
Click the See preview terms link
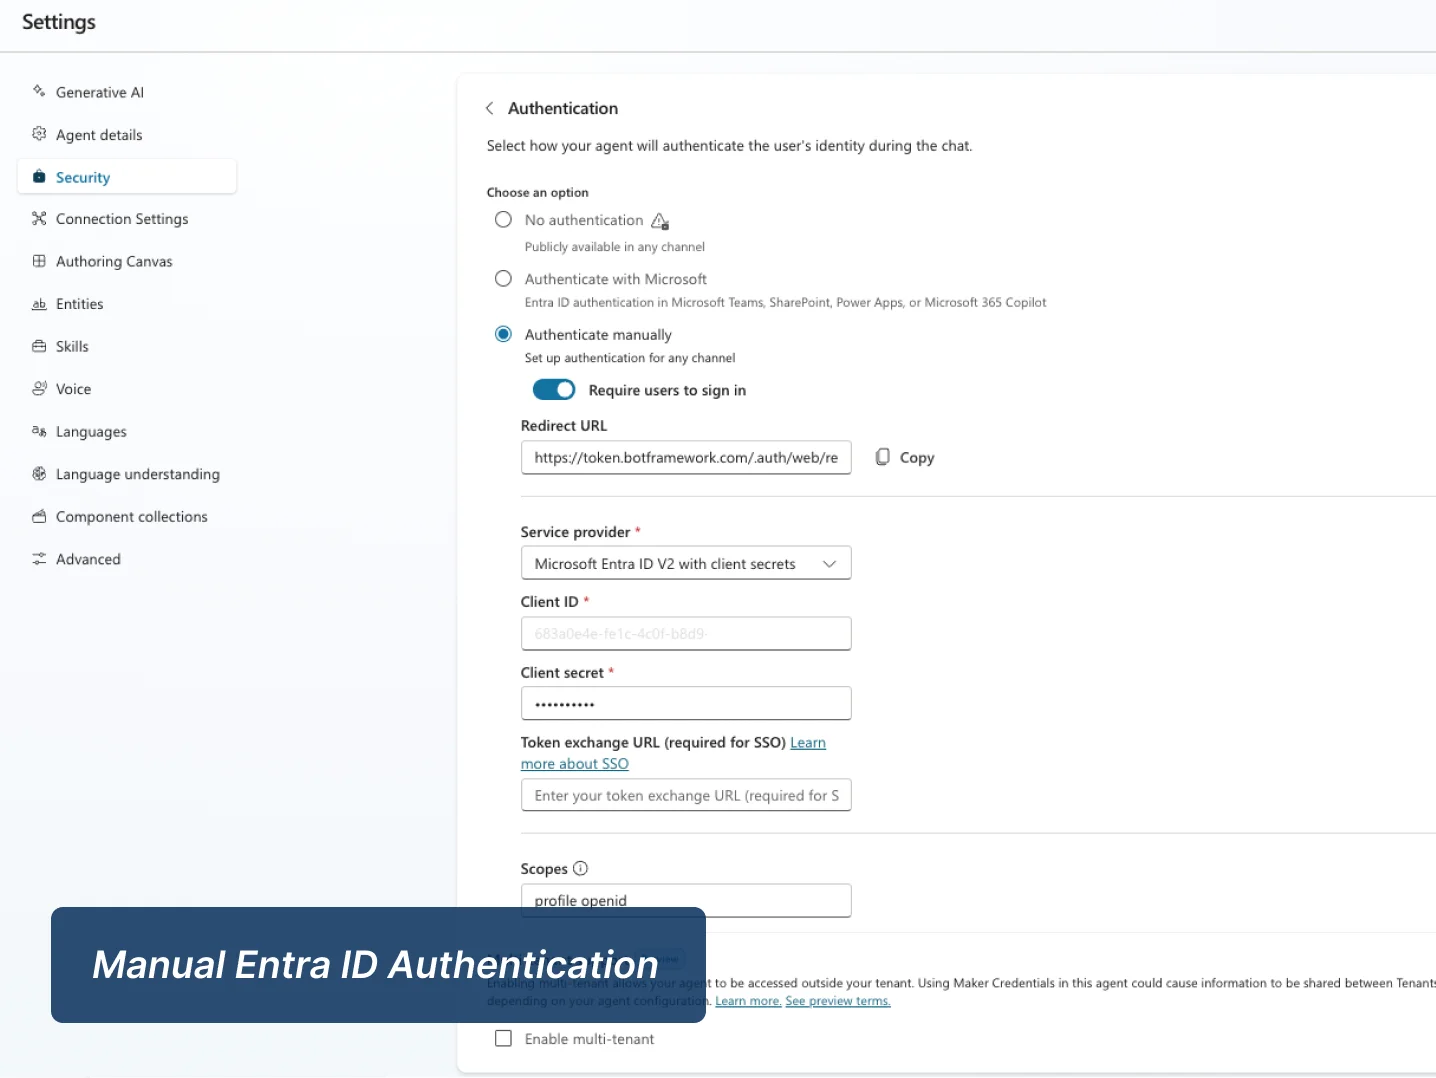click(837, 1000)
